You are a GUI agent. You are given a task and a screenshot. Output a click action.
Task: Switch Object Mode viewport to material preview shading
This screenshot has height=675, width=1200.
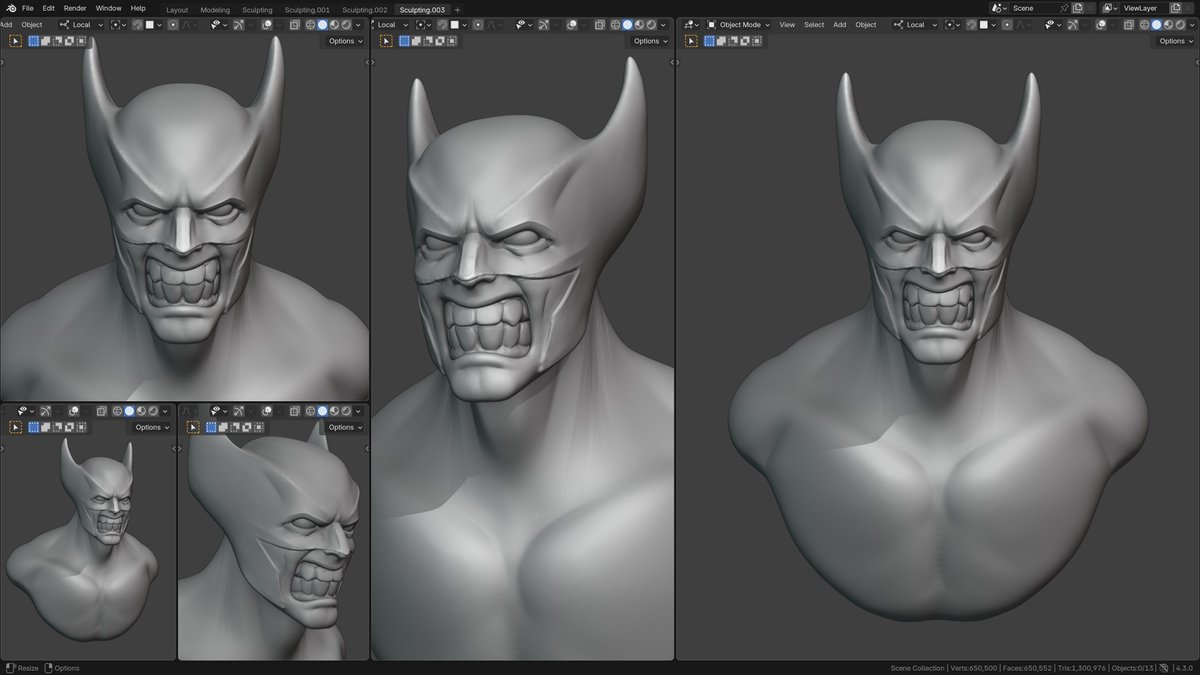tap(1168, 25)
